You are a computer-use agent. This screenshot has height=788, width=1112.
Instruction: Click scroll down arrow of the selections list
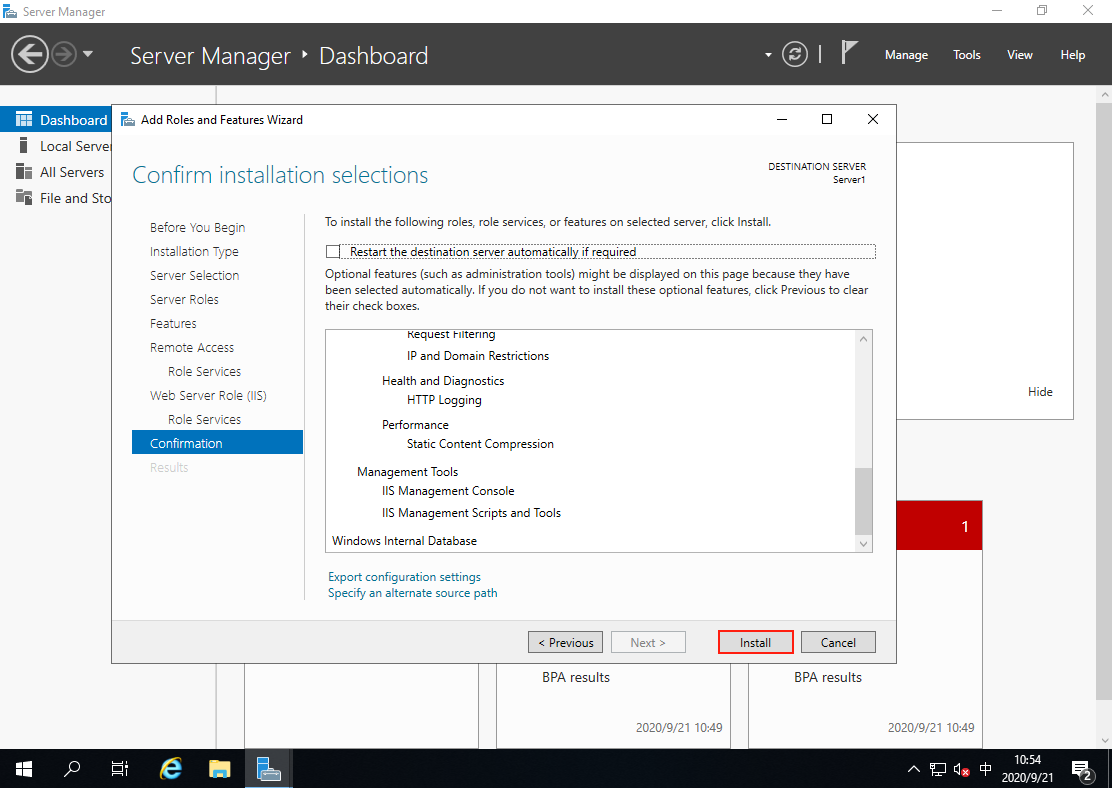[863, 544]
